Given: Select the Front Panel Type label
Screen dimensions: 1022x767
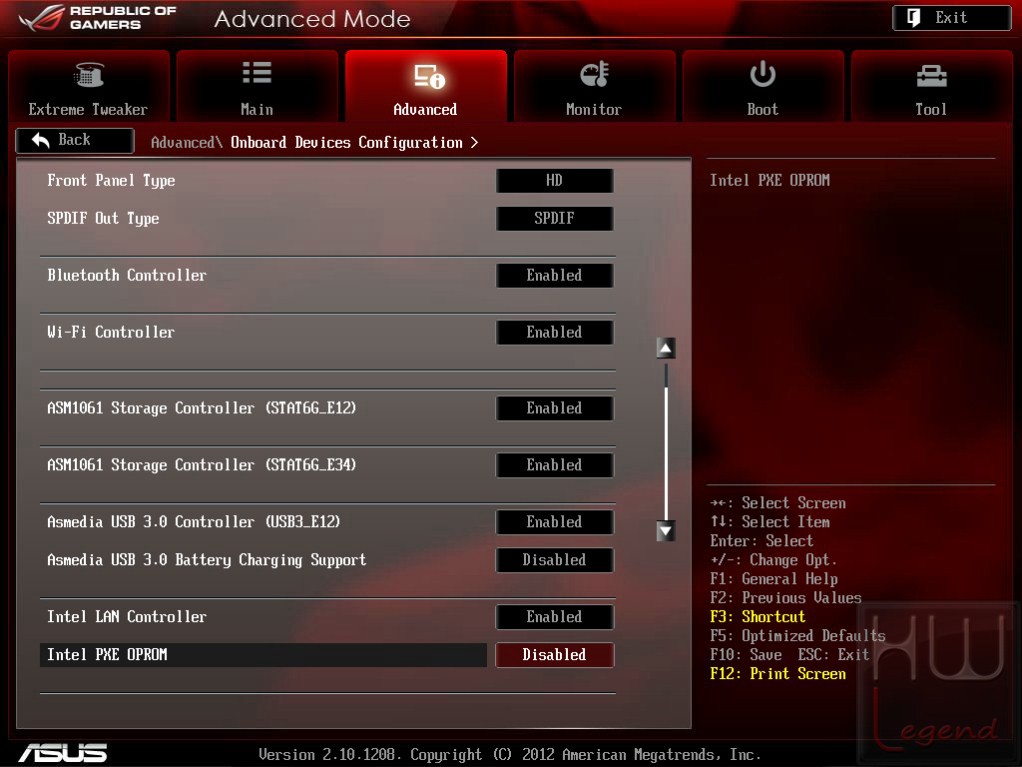Looking at the screenshot, I should click(111, 181).
